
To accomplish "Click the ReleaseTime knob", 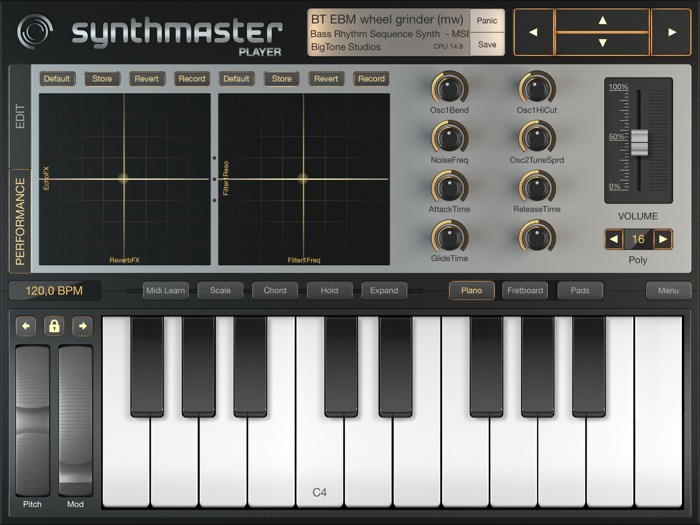I will coord(537,187).
